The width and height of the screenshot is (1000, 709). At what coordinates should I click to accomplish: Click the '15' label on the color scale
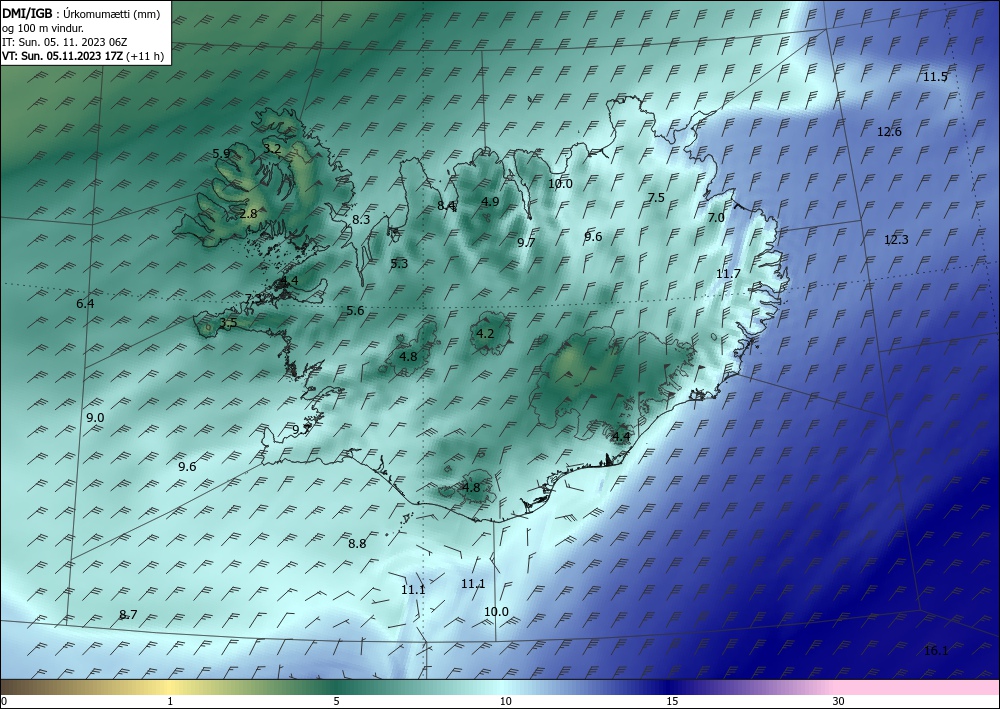pyautogui.click(x=672, y=701)
